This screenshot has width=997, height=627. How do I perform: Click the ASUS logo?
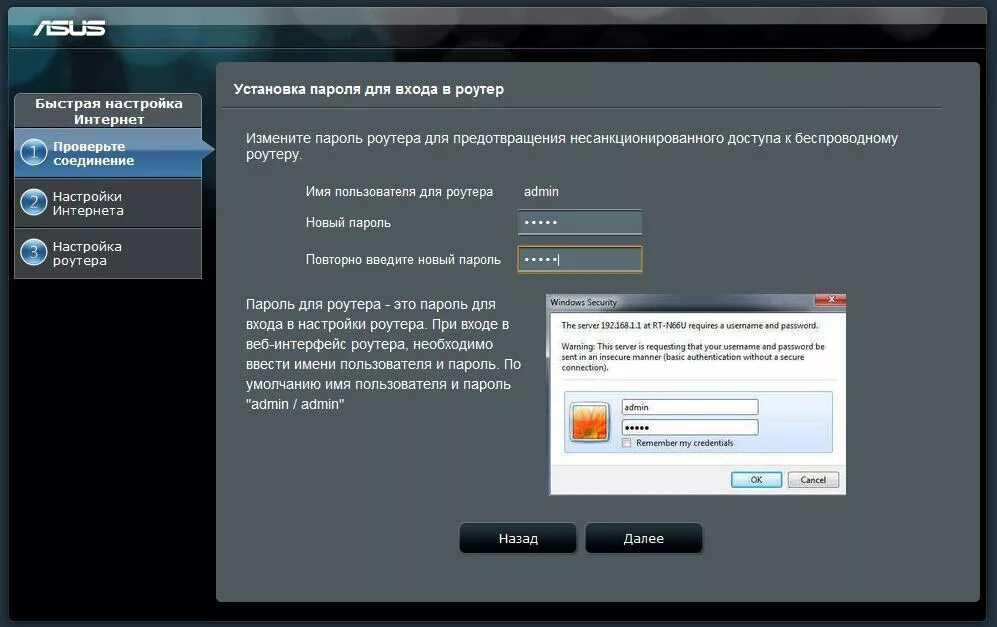(69, 28)
